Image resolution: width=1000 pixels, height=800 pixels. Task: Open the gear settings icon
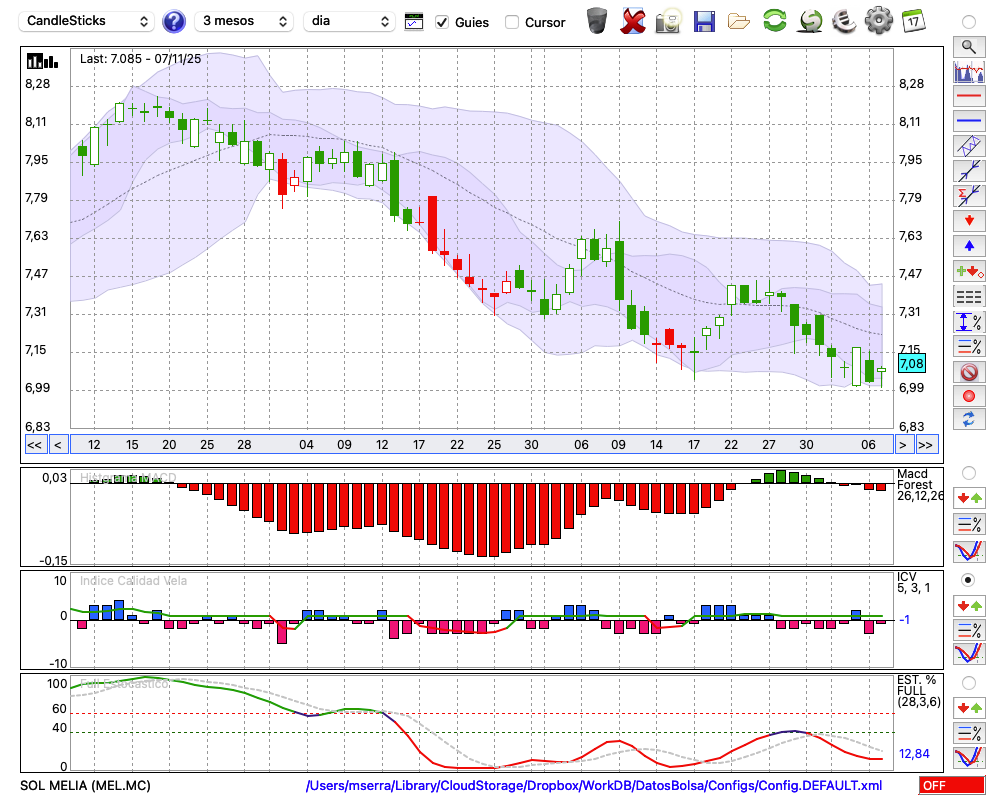pos(878,21)
